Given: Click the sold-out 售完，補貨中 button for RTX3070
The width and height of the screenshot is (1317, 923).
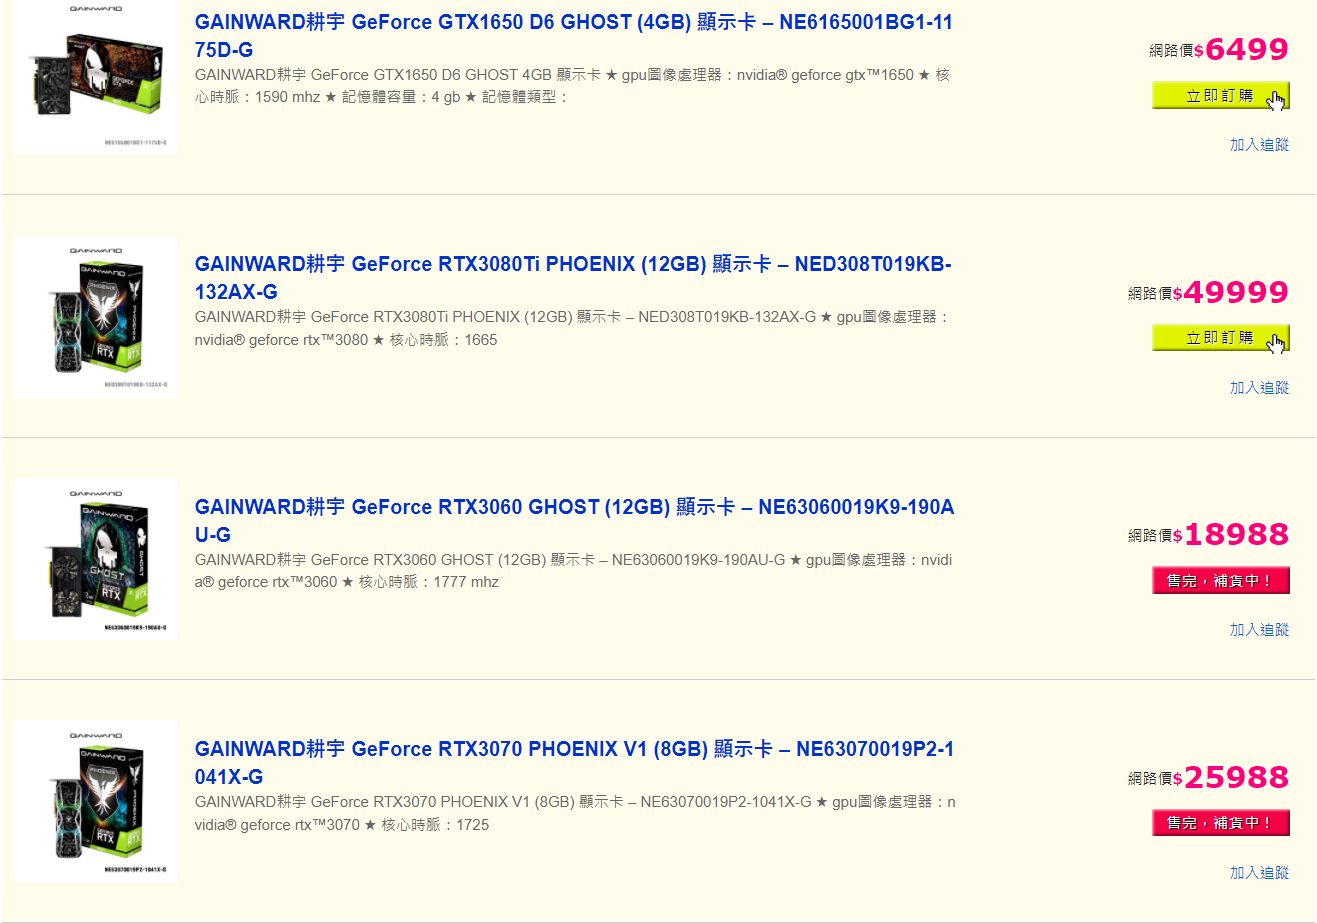Looking at the screenshot, I should 1221,823.
